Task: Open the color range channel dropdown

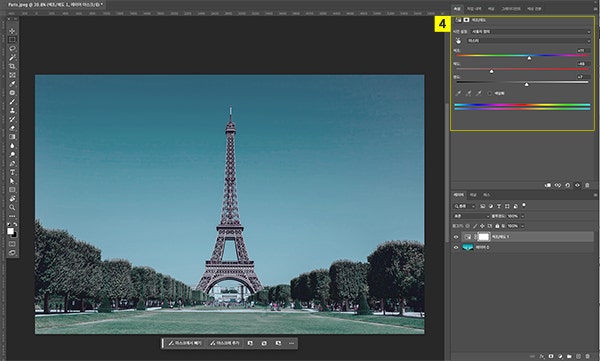Action: tap(529, 41)
